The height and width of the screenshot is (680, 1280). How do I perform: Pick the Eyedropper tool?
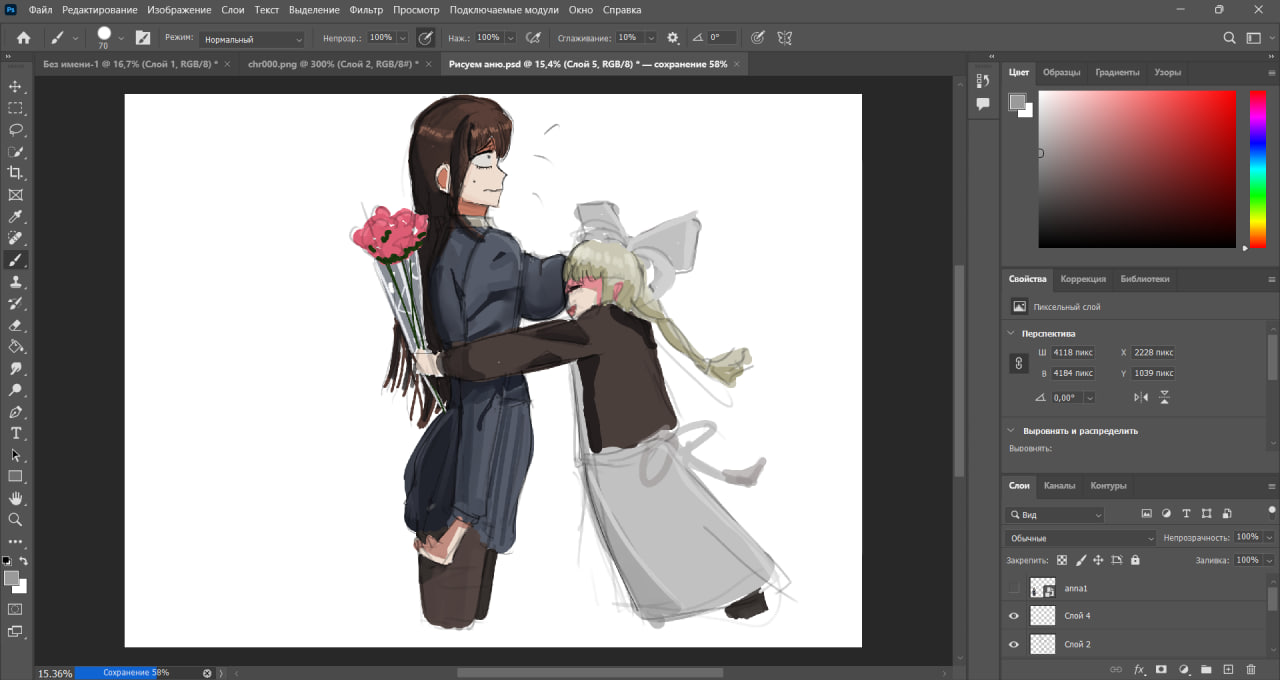16,217
